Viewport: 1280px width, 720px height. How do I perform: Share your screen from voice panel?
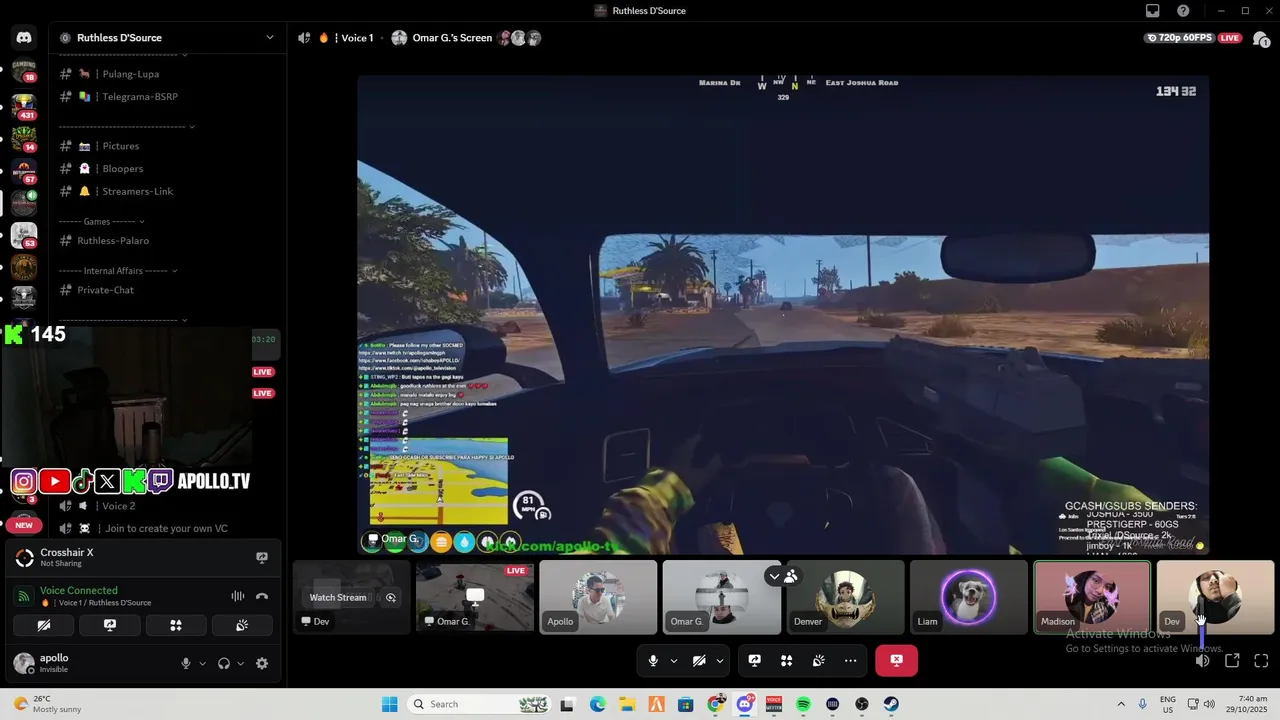coord(110,625)
